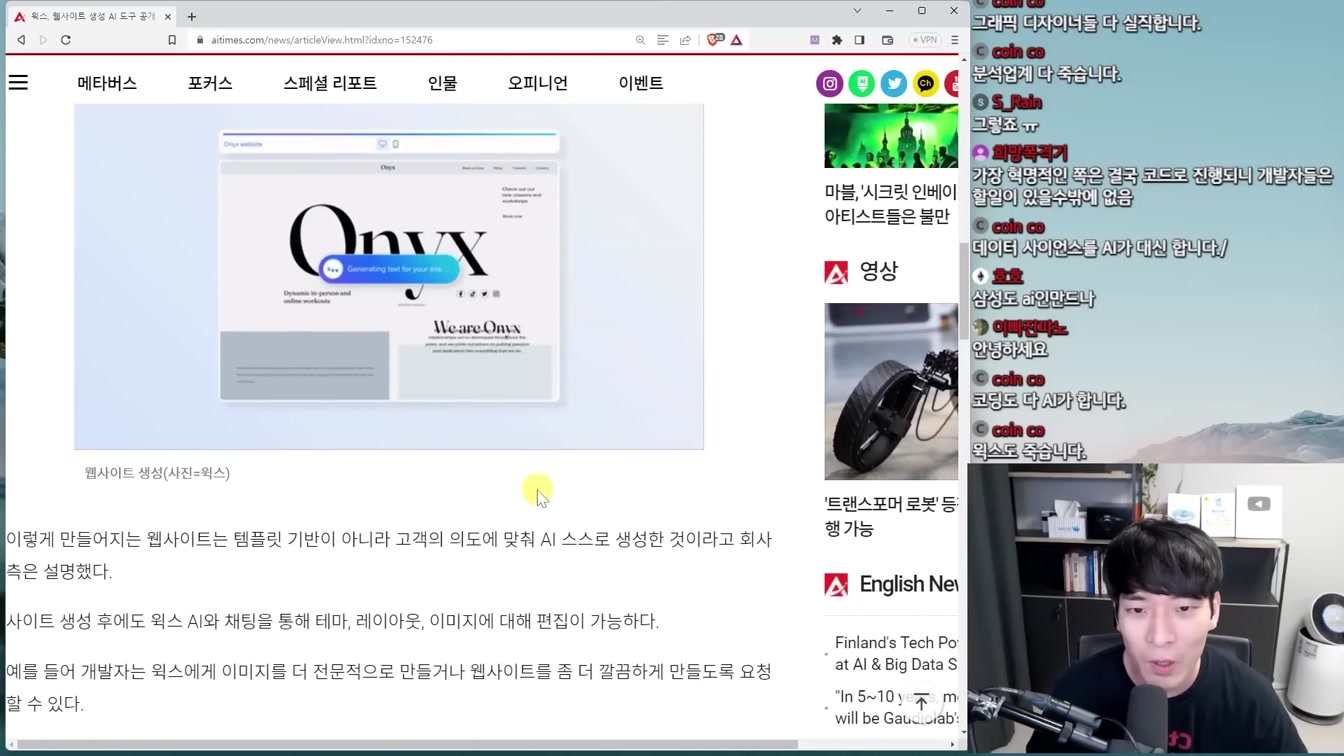The image size is (1344, 756).
Task: Share this page icon
Action: [x=685, y=40]
